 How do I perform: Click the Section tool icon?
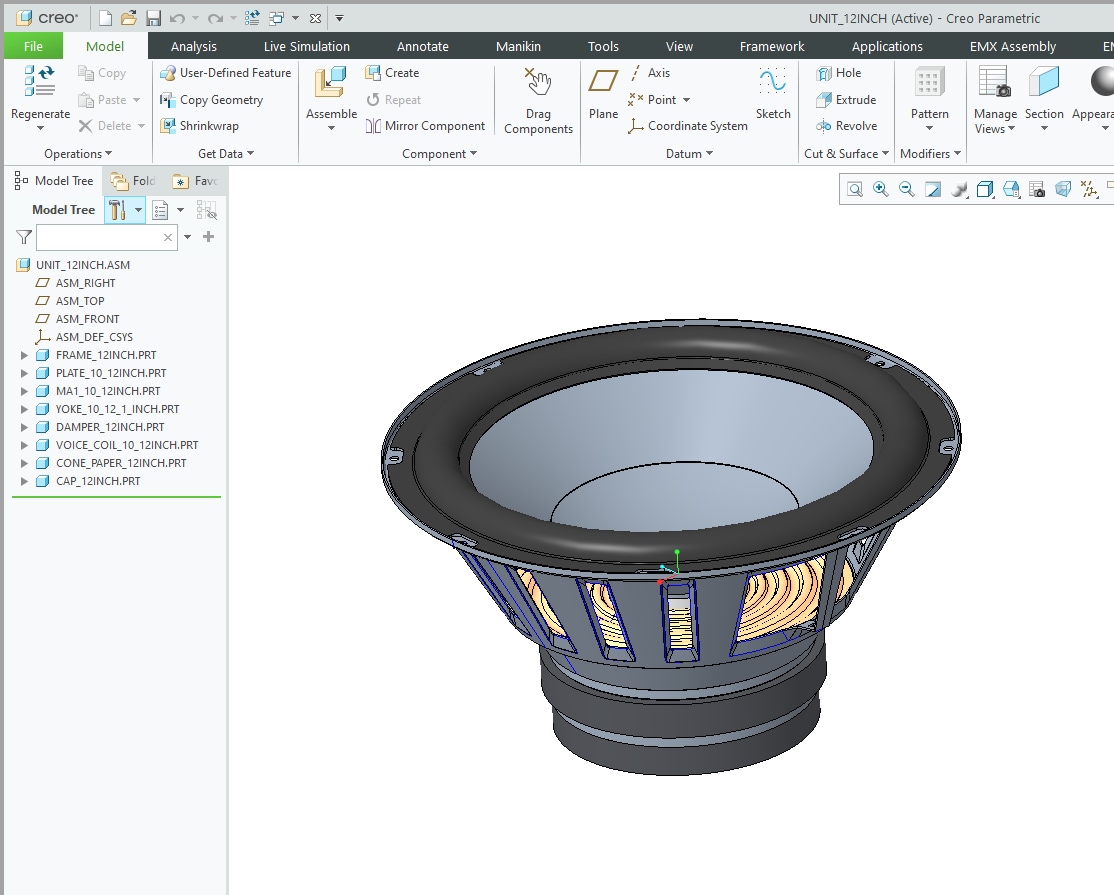click(x=1044, y=81)
